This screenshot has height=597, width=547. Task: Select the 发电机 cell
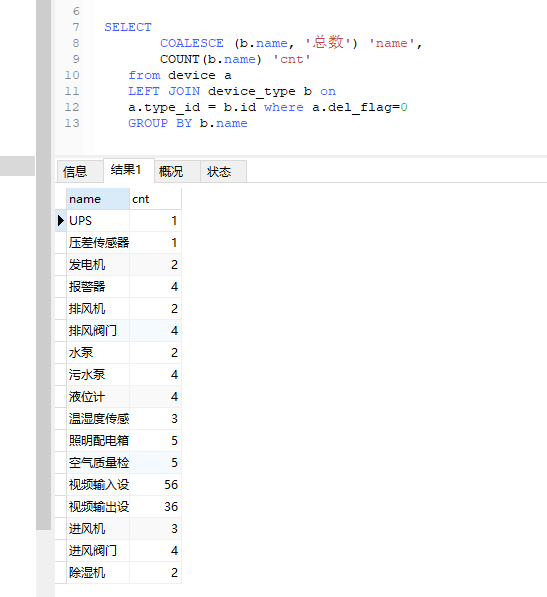[98, 265]
